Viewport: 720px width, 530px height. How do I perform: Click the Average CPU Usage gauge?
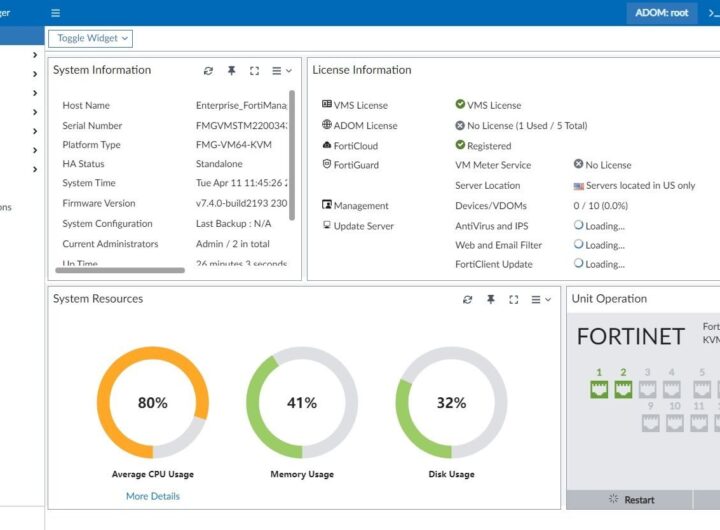tap(153, 403)
